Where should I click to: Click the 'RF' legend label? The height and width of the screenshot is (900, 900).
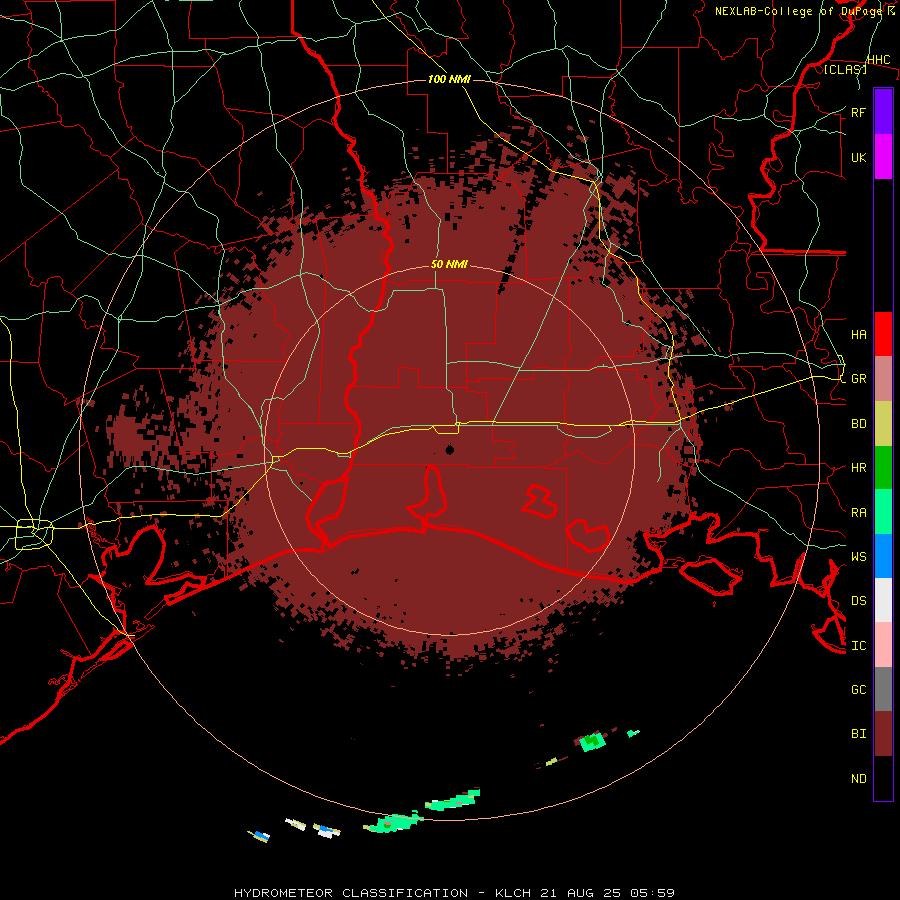[858, 112]
